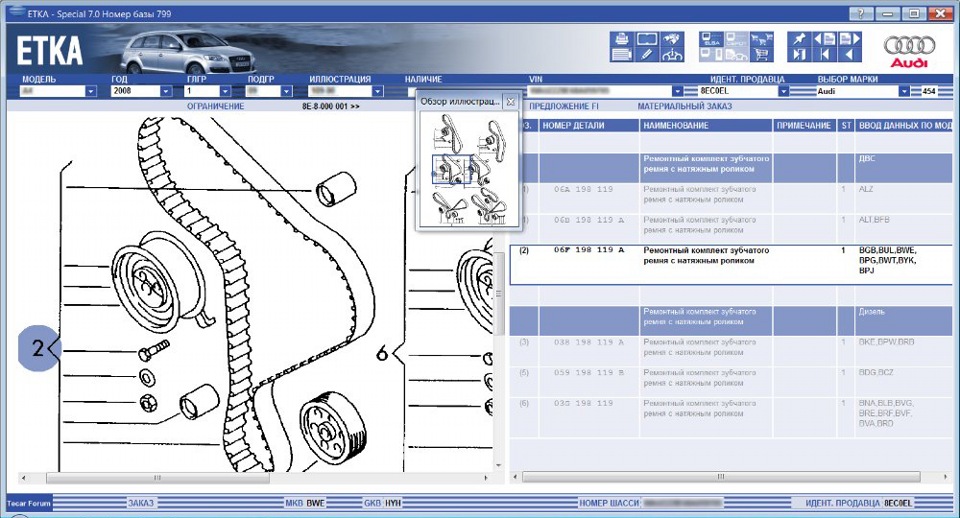Click the single back arrow icon

click(x=849, y=54)
